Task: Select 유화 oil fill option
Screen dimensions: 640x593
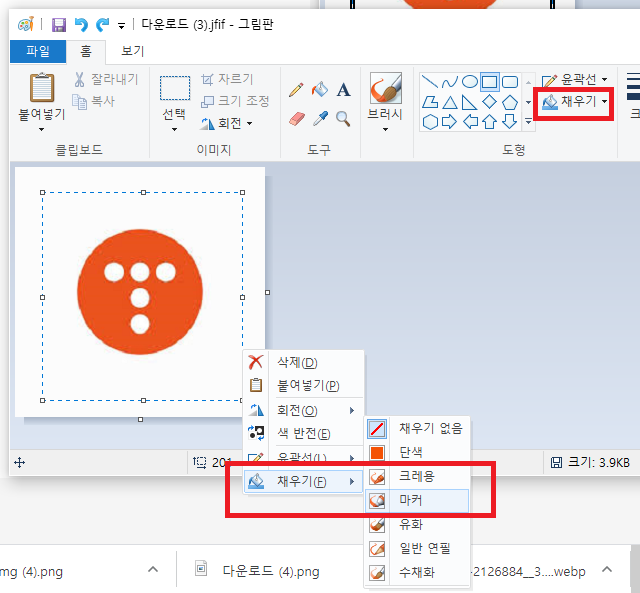Action: [x=418, y=524]
